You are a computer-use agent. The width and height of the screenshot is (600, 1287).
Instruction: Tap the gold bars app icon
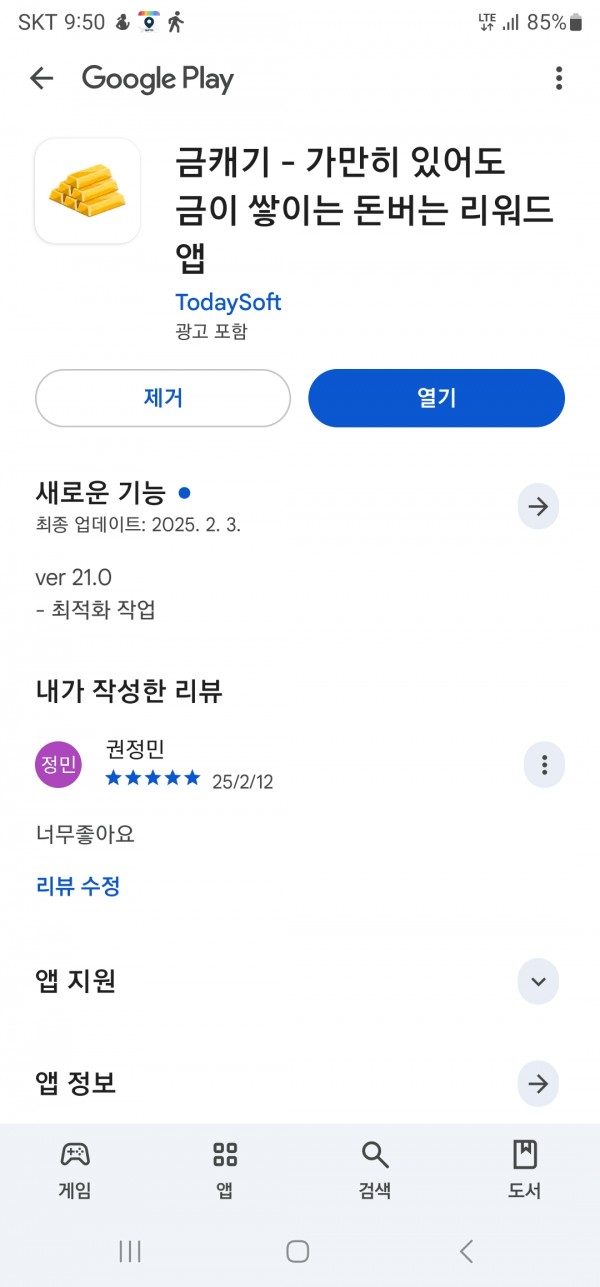87,191
